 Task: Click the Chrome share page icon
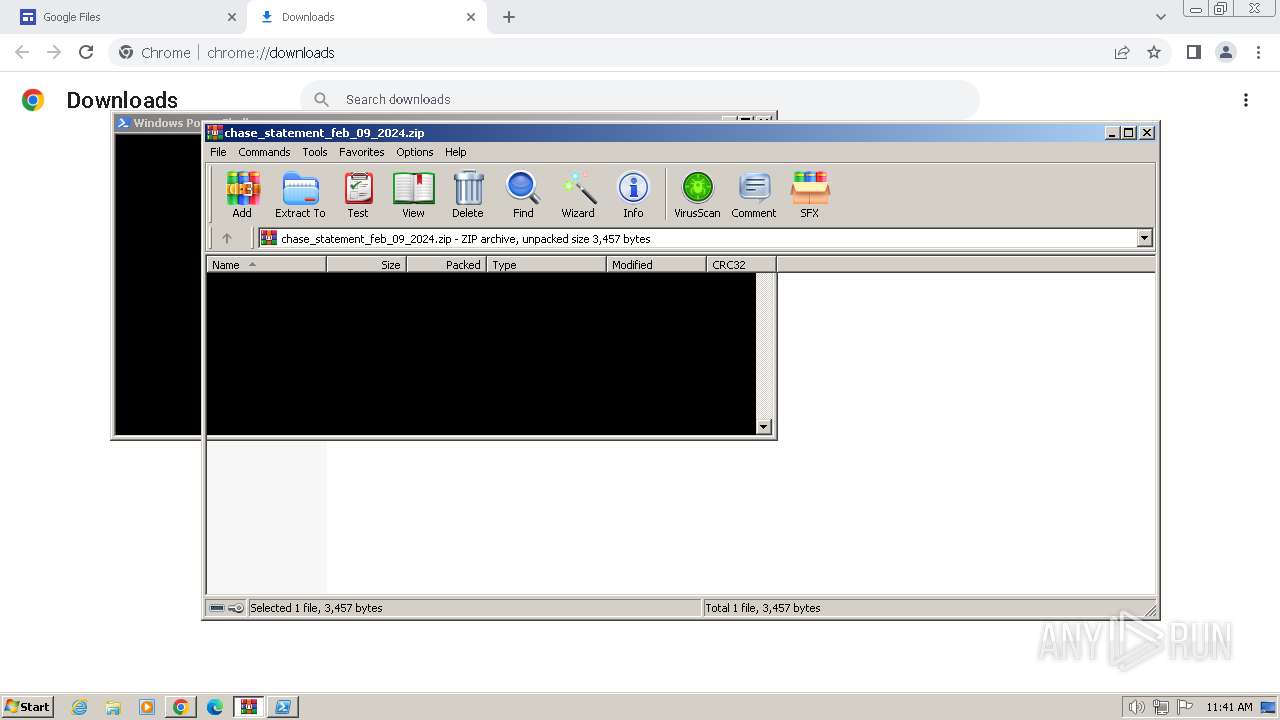(1122, 52)
